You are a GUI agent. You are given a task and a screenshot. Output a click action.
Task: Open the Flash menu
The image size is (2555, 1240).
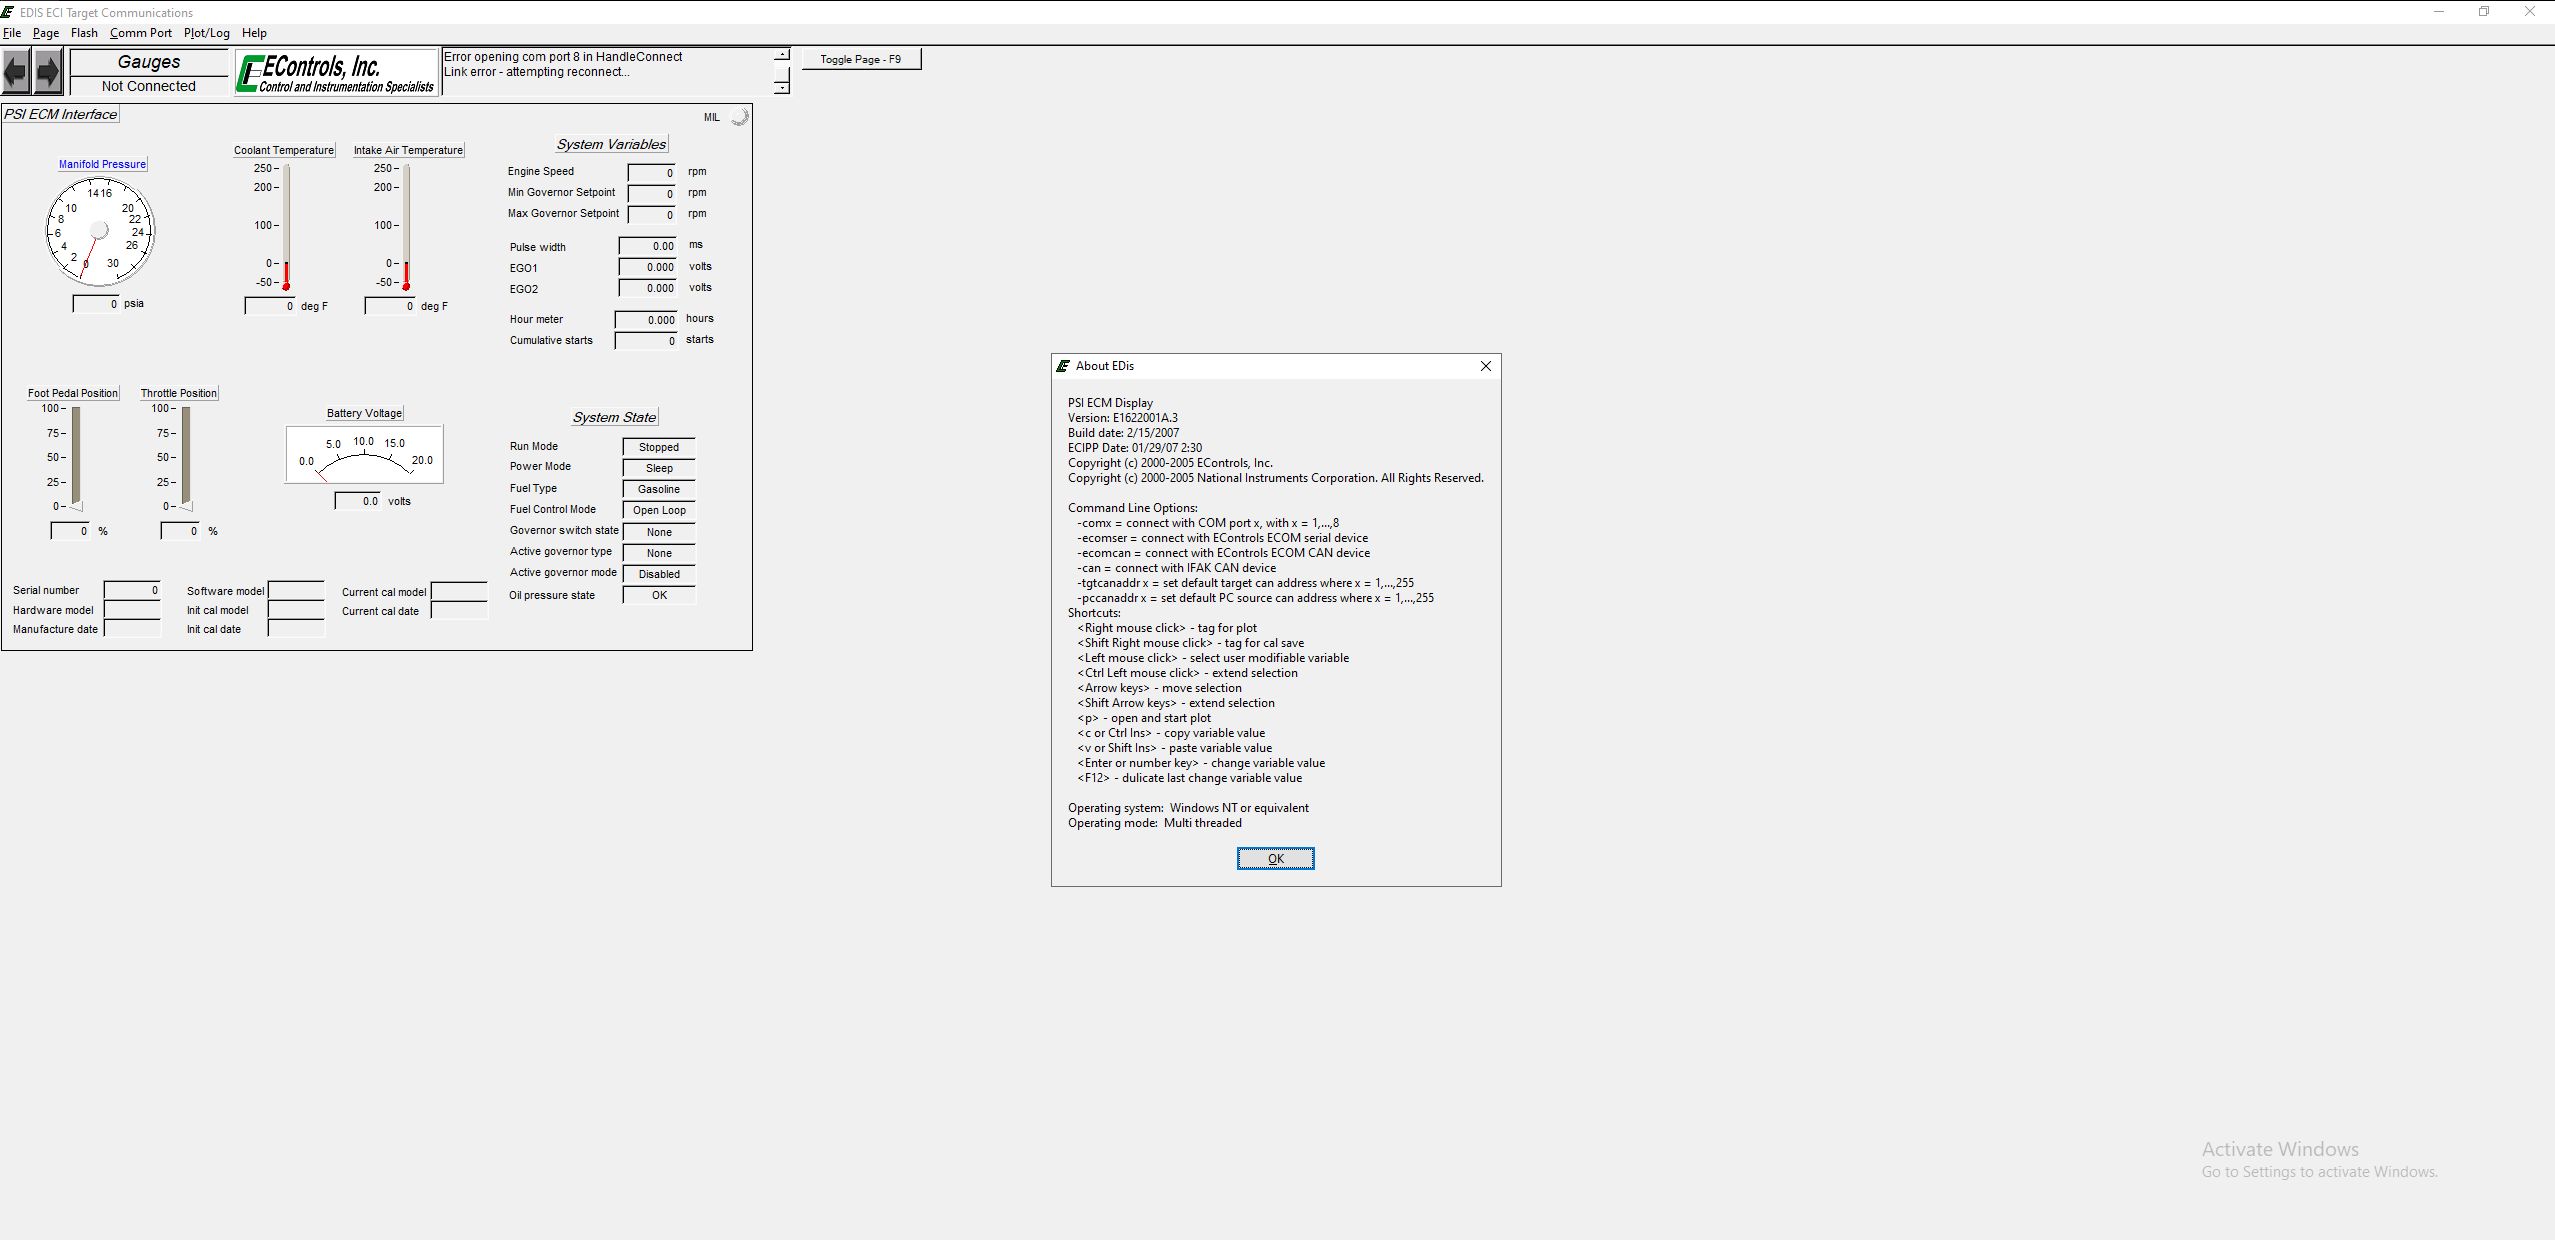tap(84, 33)
